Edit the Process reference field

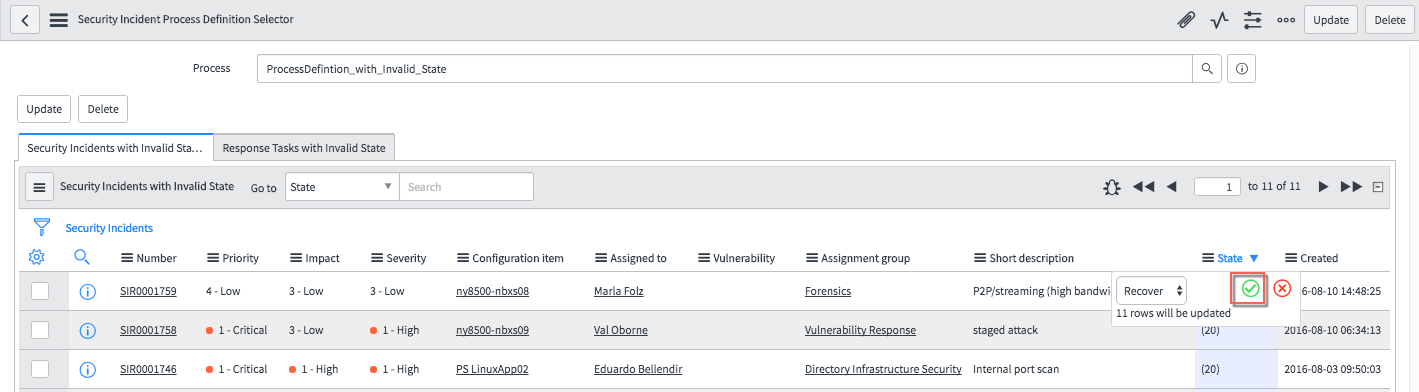(x=724, y=69)
